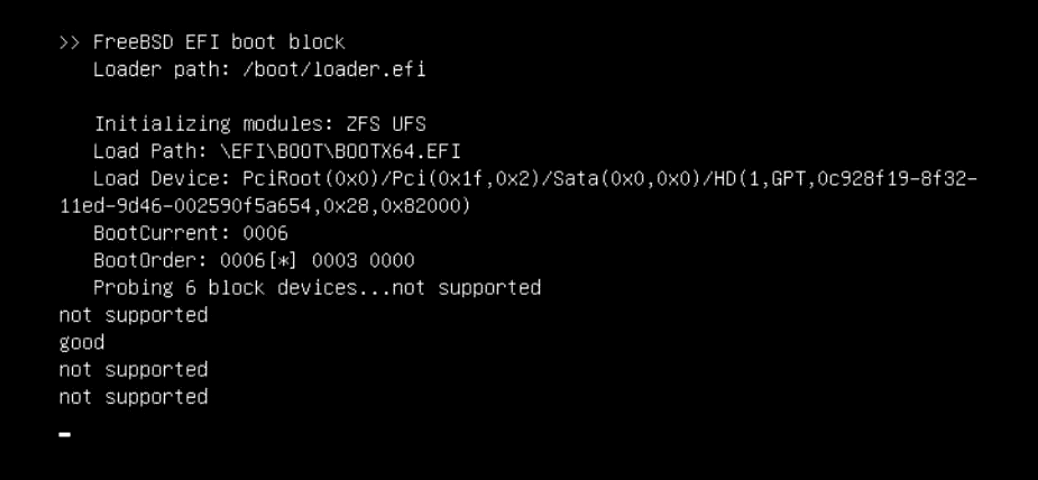Click the [*] marker in BootOrder
The width and height of the screenshot is (1038, 480).
point(283,260)
